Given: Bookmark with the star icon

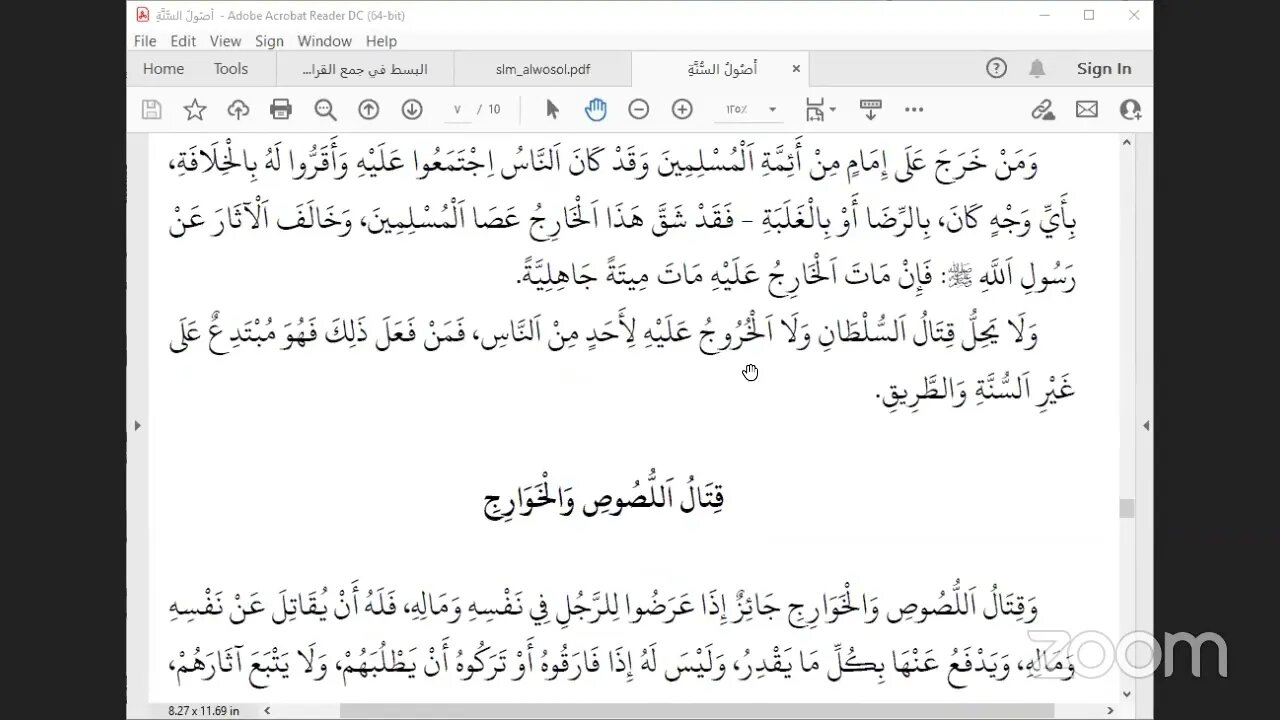Looking at the screenshot, I should click(x=195, y=110).
